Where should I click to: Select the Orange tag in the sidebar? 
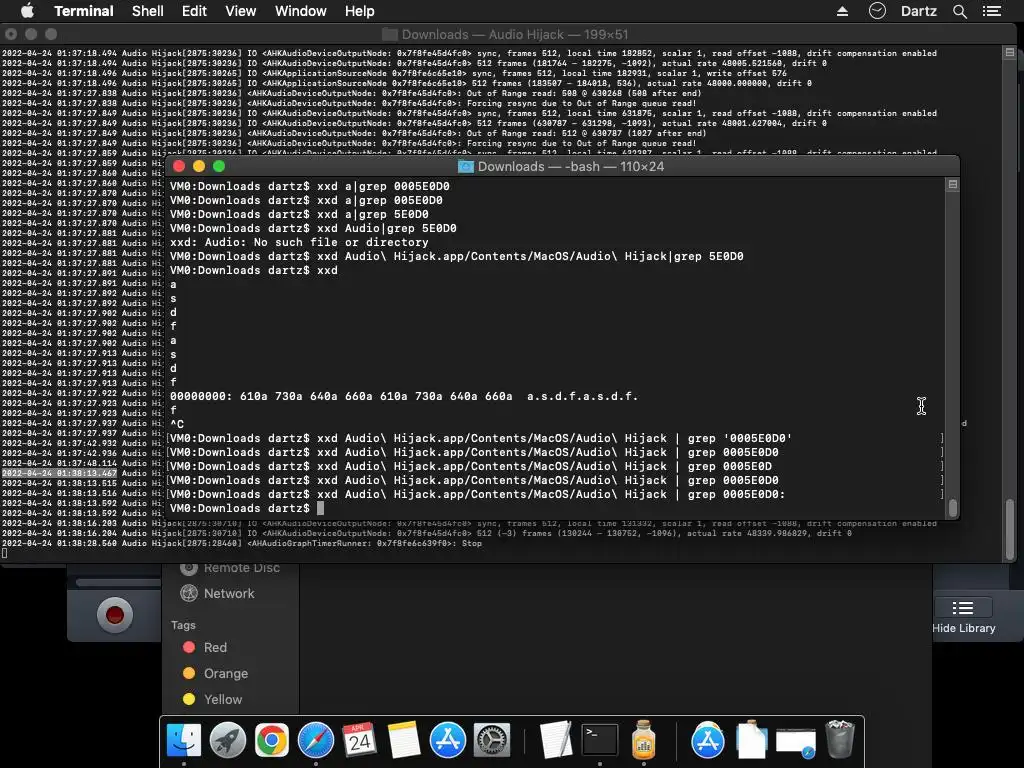point(225,673)
